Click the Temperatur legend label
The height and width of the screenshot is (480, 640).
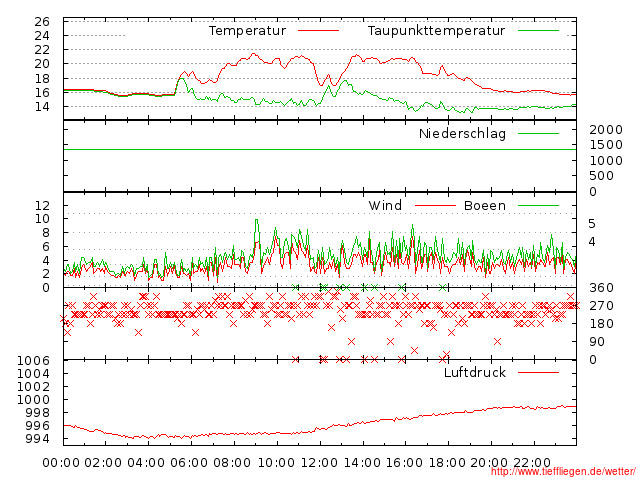247,31
